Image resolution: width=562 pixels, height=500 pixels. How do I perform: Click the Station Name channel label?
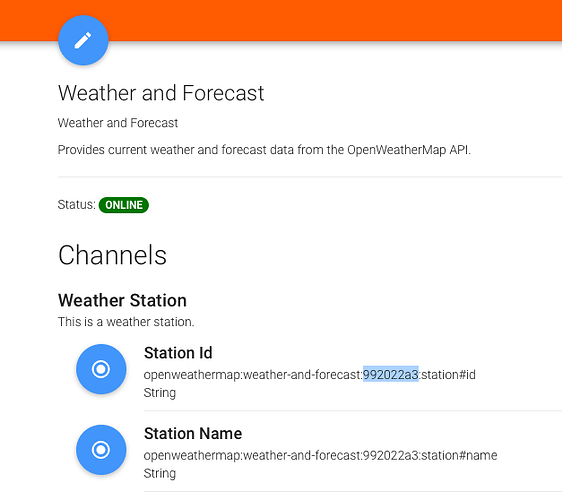[193, 434]
